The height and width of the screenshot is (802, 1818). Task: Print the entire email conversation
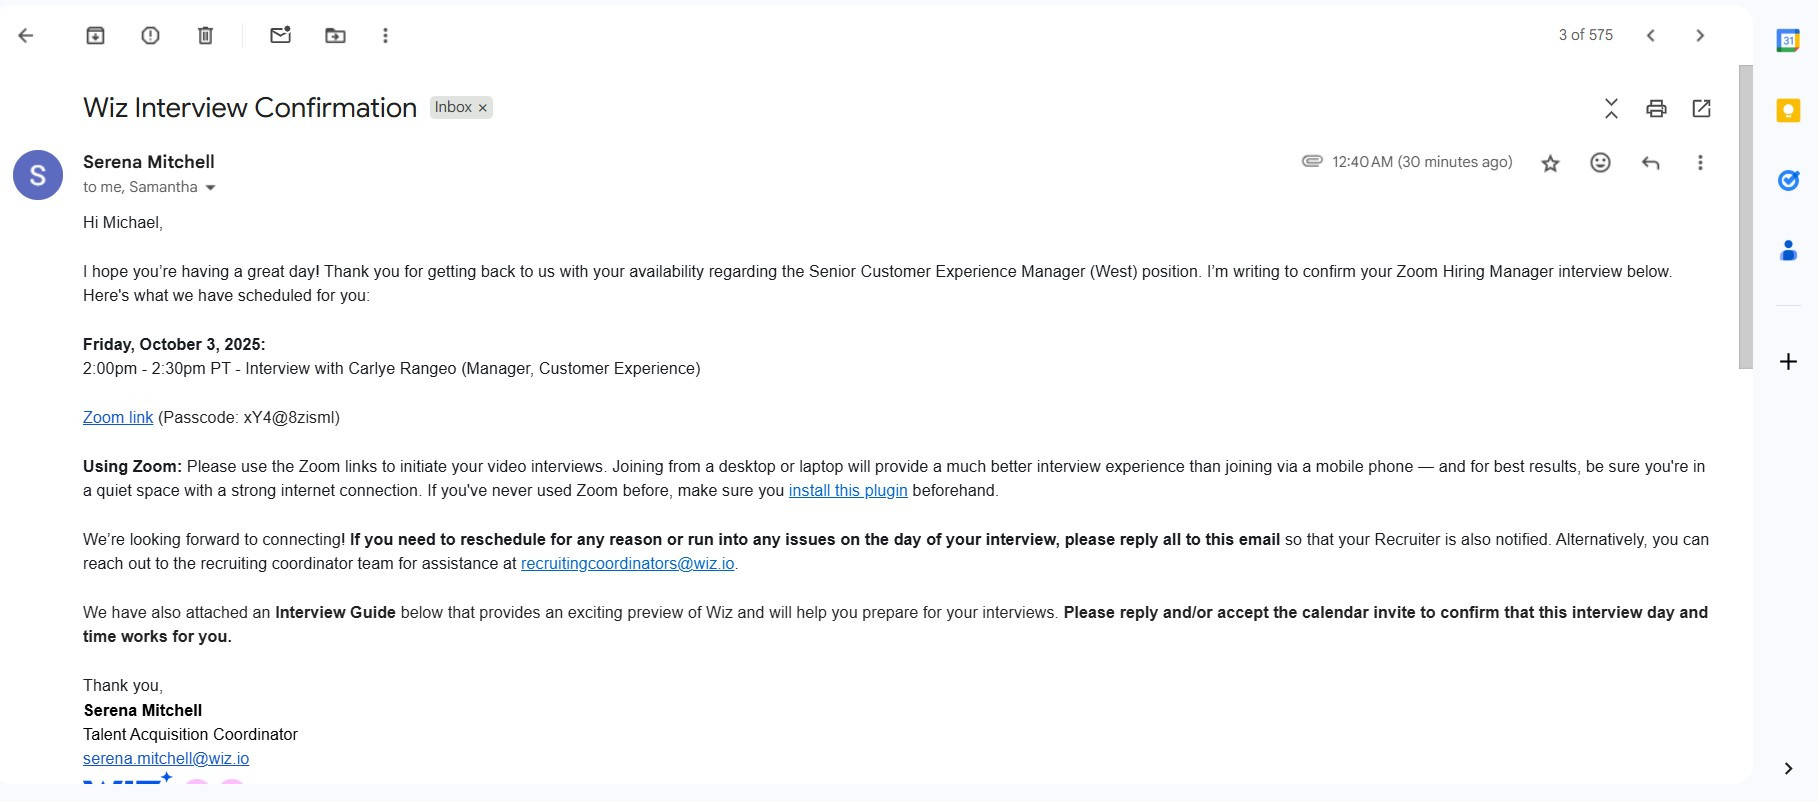1656,108
